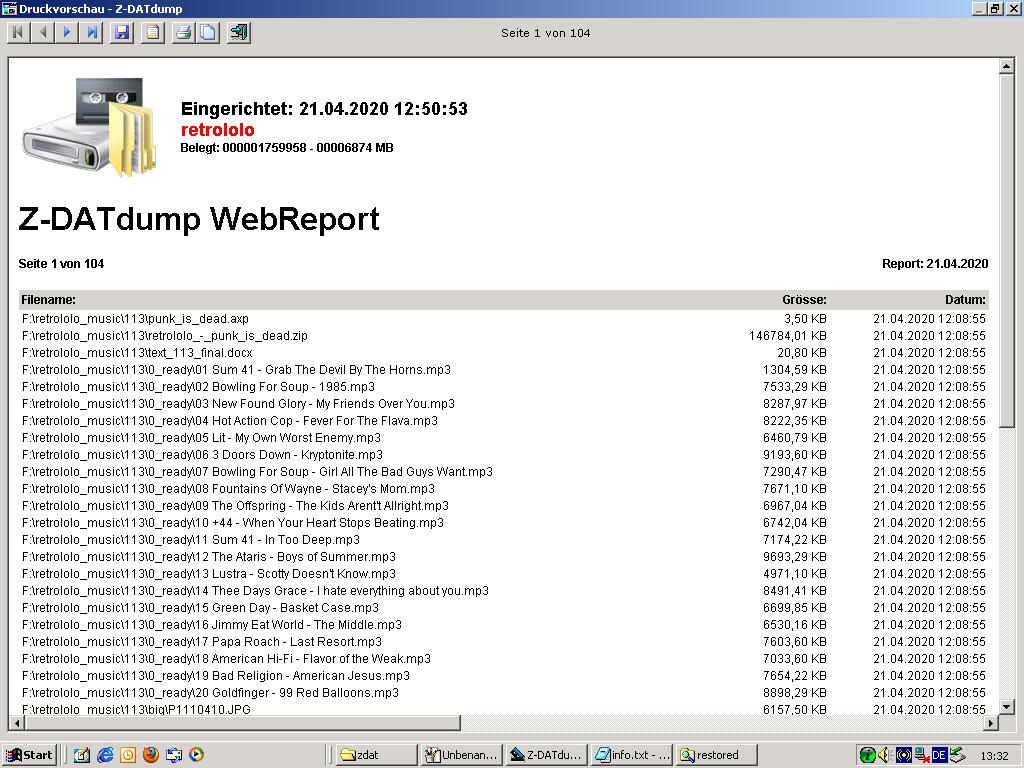Screen dimensions: 1024x768
Task: Click the Filename: column header
Action: pos(48,300)
